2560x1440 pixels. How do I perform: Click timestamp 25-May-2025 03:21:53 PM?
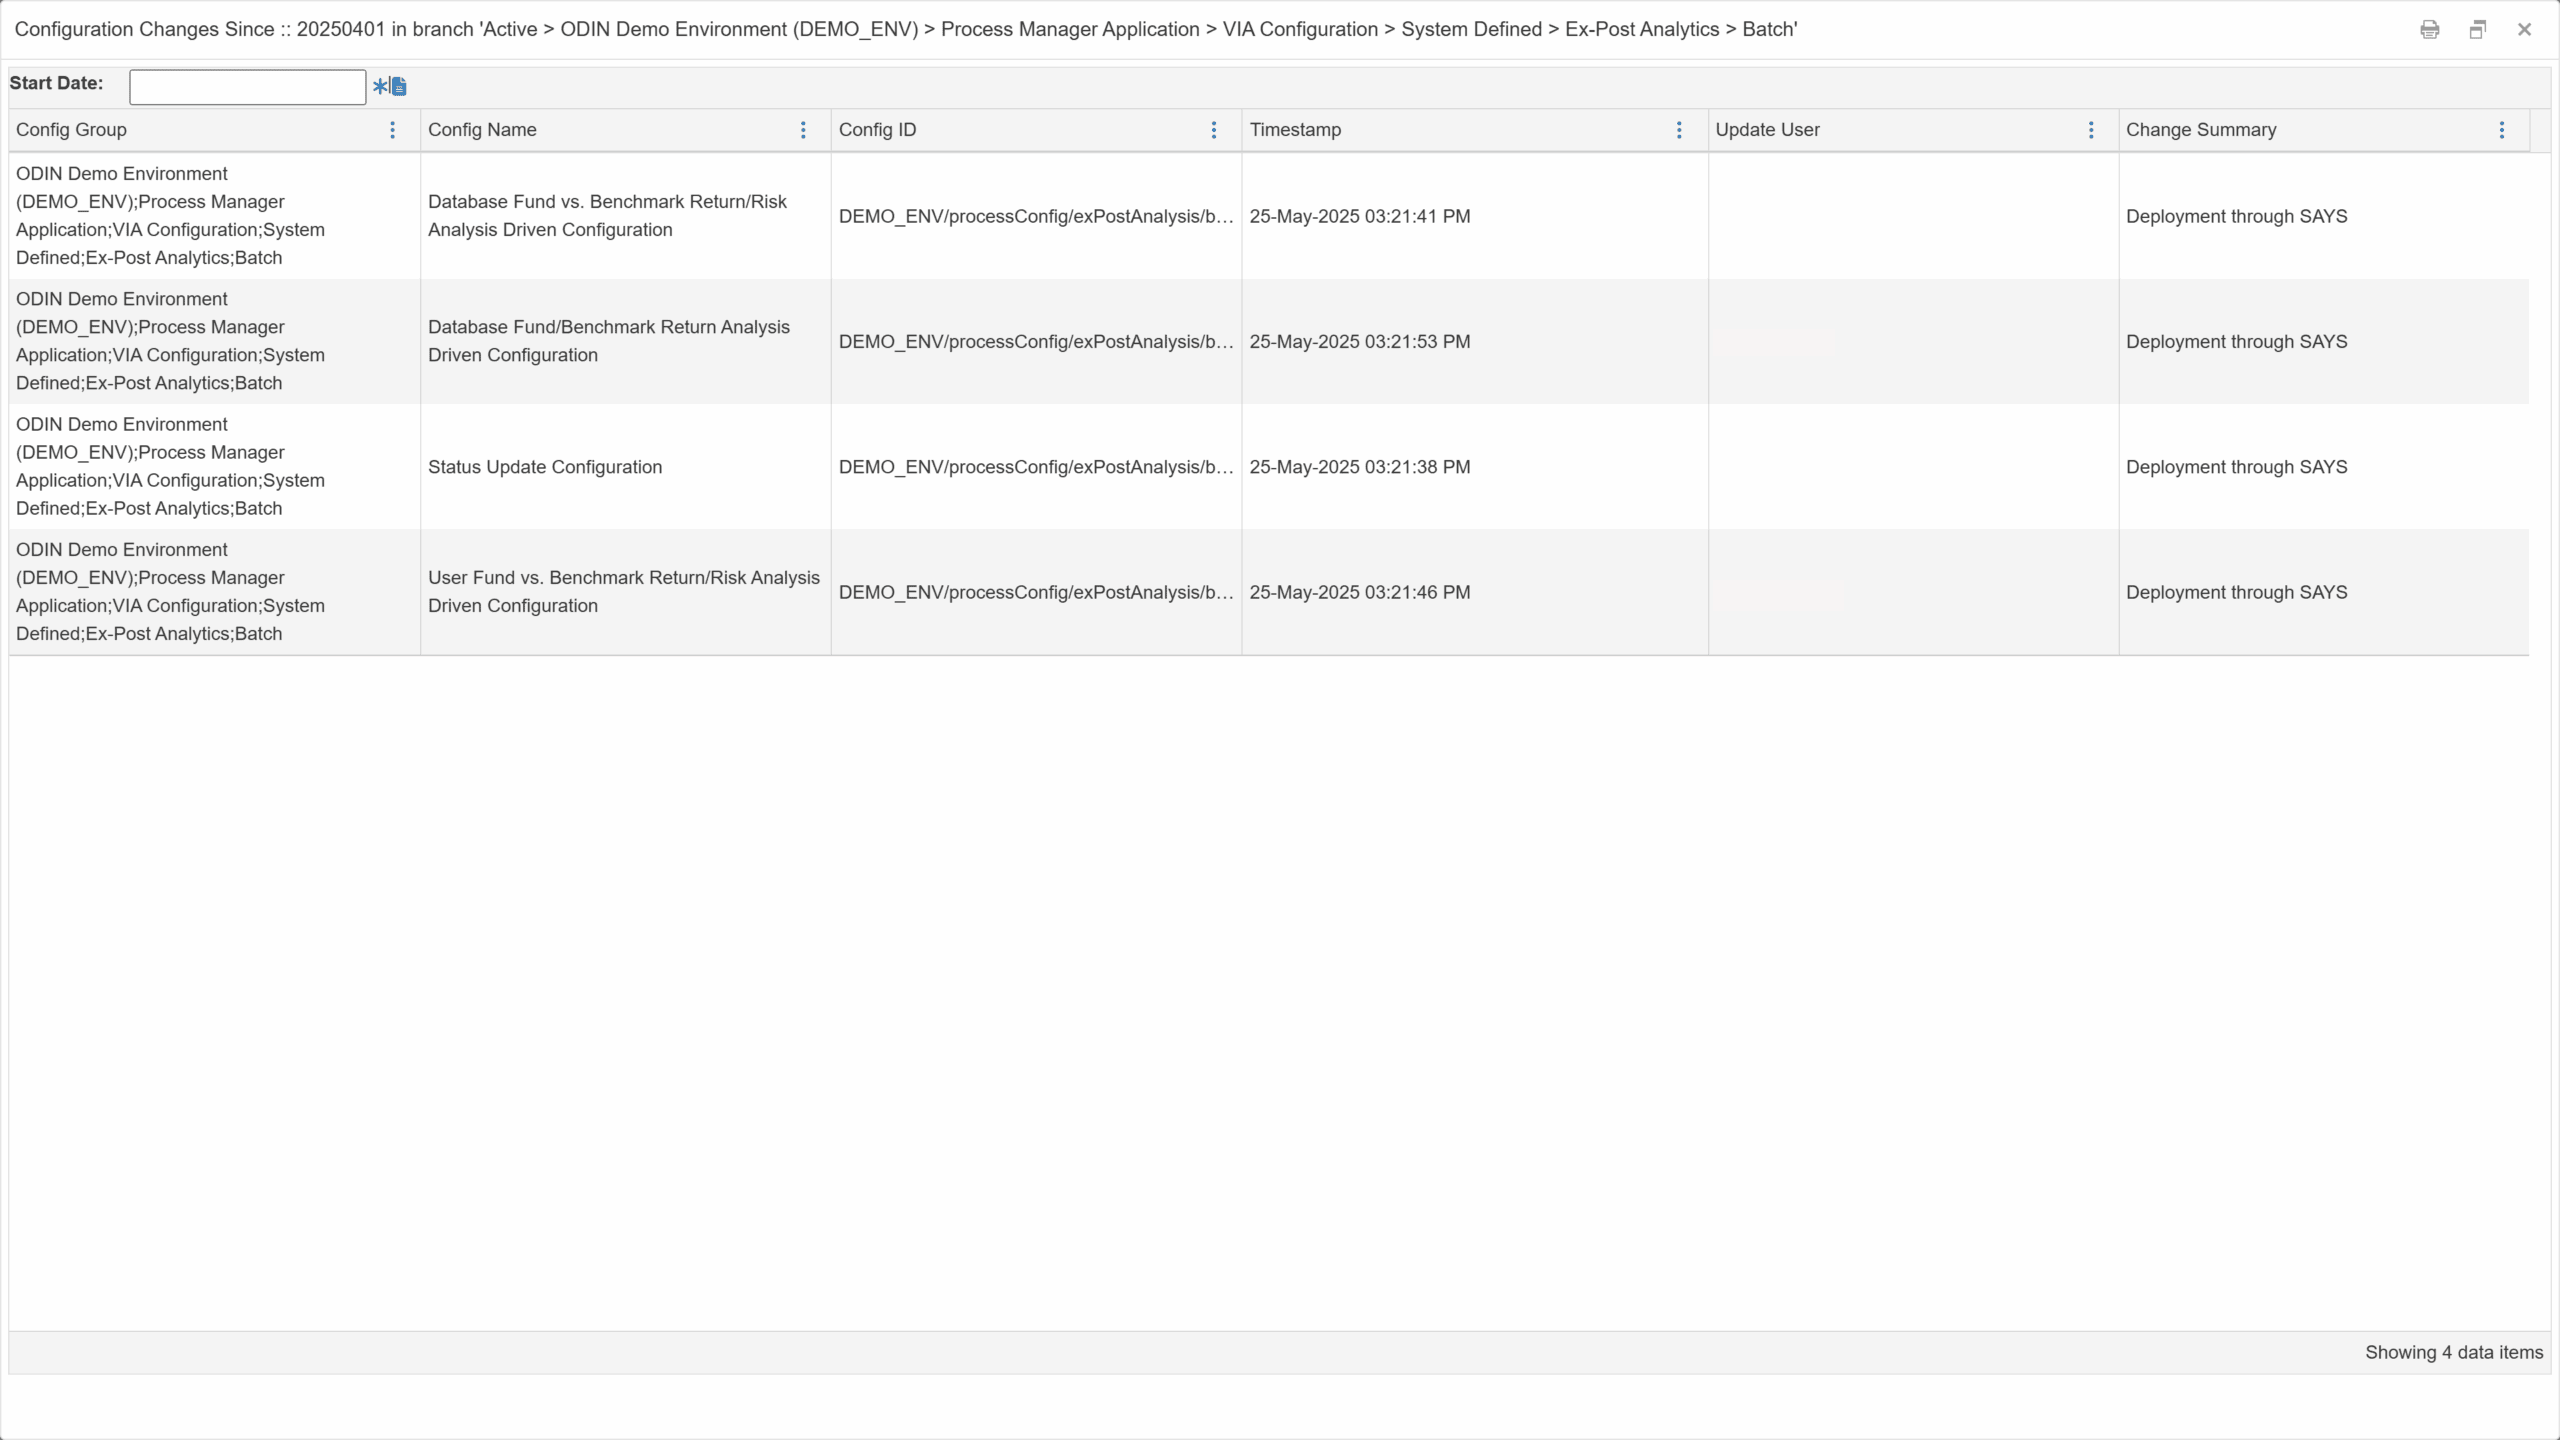(1360, 342)
